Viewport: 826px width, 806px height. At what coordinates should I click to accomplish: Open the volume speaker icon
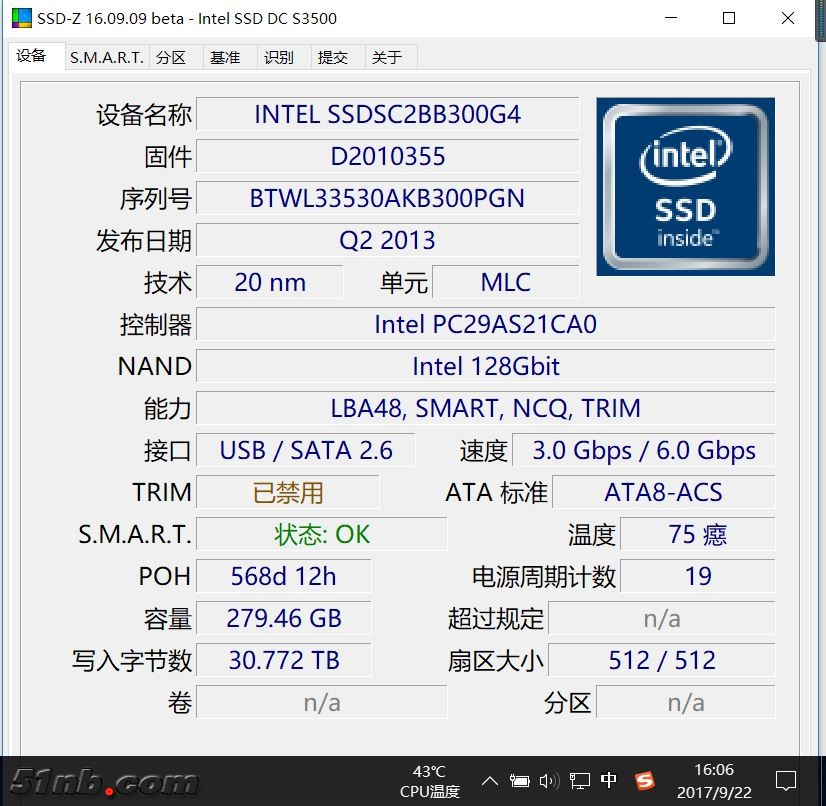pos(548,781)
